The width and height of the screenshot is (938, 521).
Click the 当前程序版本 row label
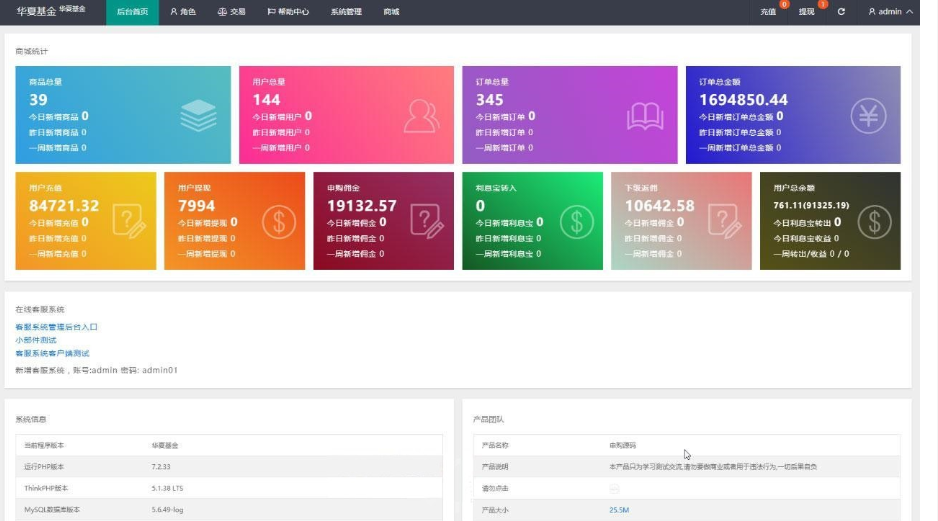(44, 445)
